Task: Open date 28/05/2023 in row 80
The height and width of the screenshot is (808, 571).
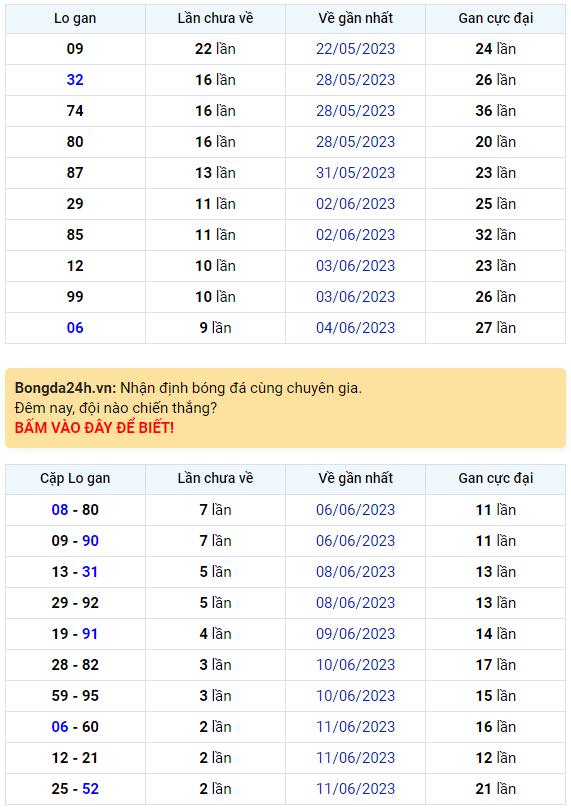Action: pos(356,142)
